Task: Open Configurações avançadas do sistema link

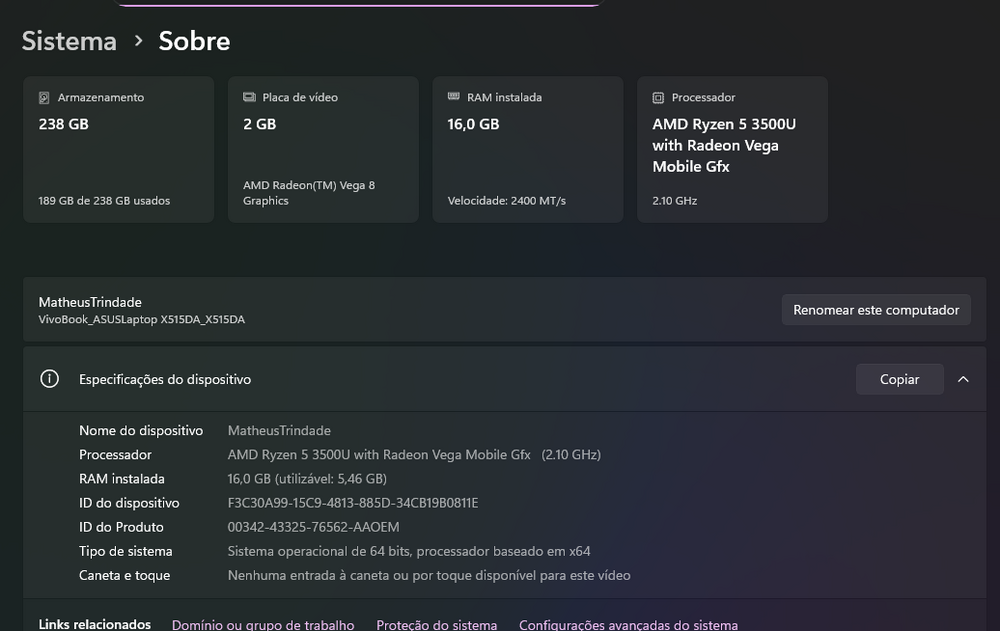Action: pyautogui.click(x=628, y=625)
